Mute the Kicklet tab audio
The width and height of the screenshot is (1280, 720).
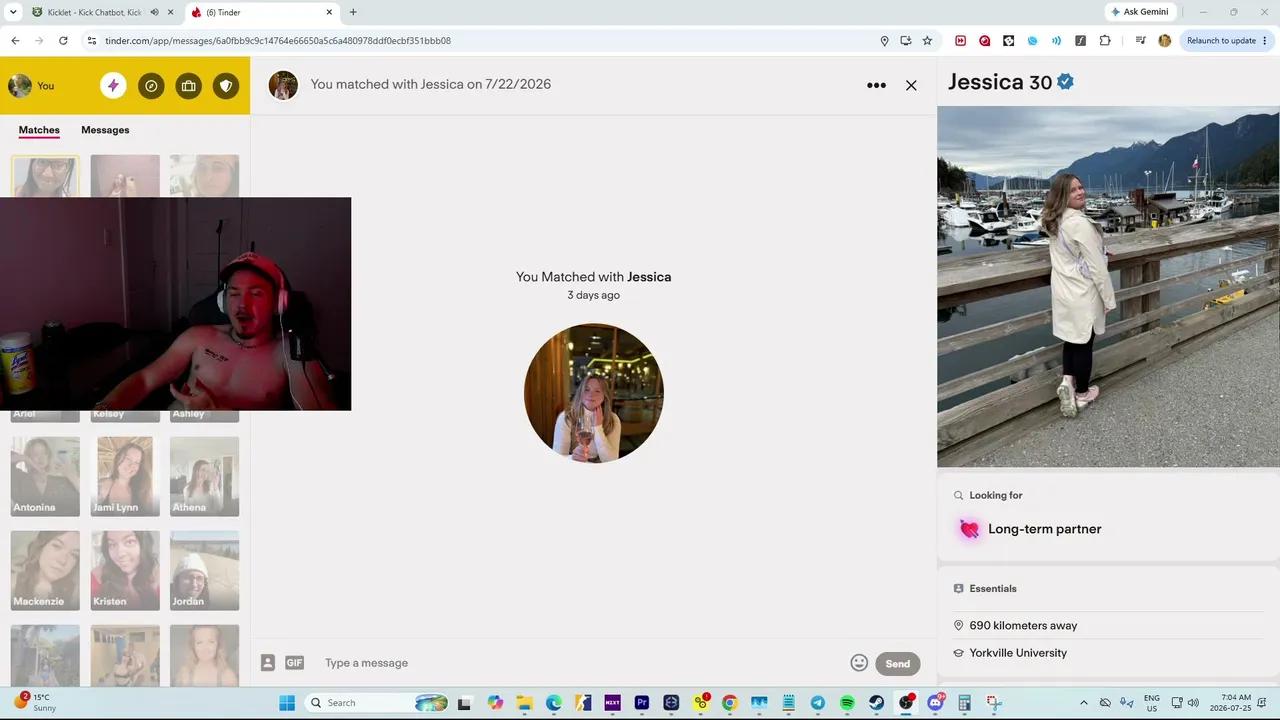point(155,12)
